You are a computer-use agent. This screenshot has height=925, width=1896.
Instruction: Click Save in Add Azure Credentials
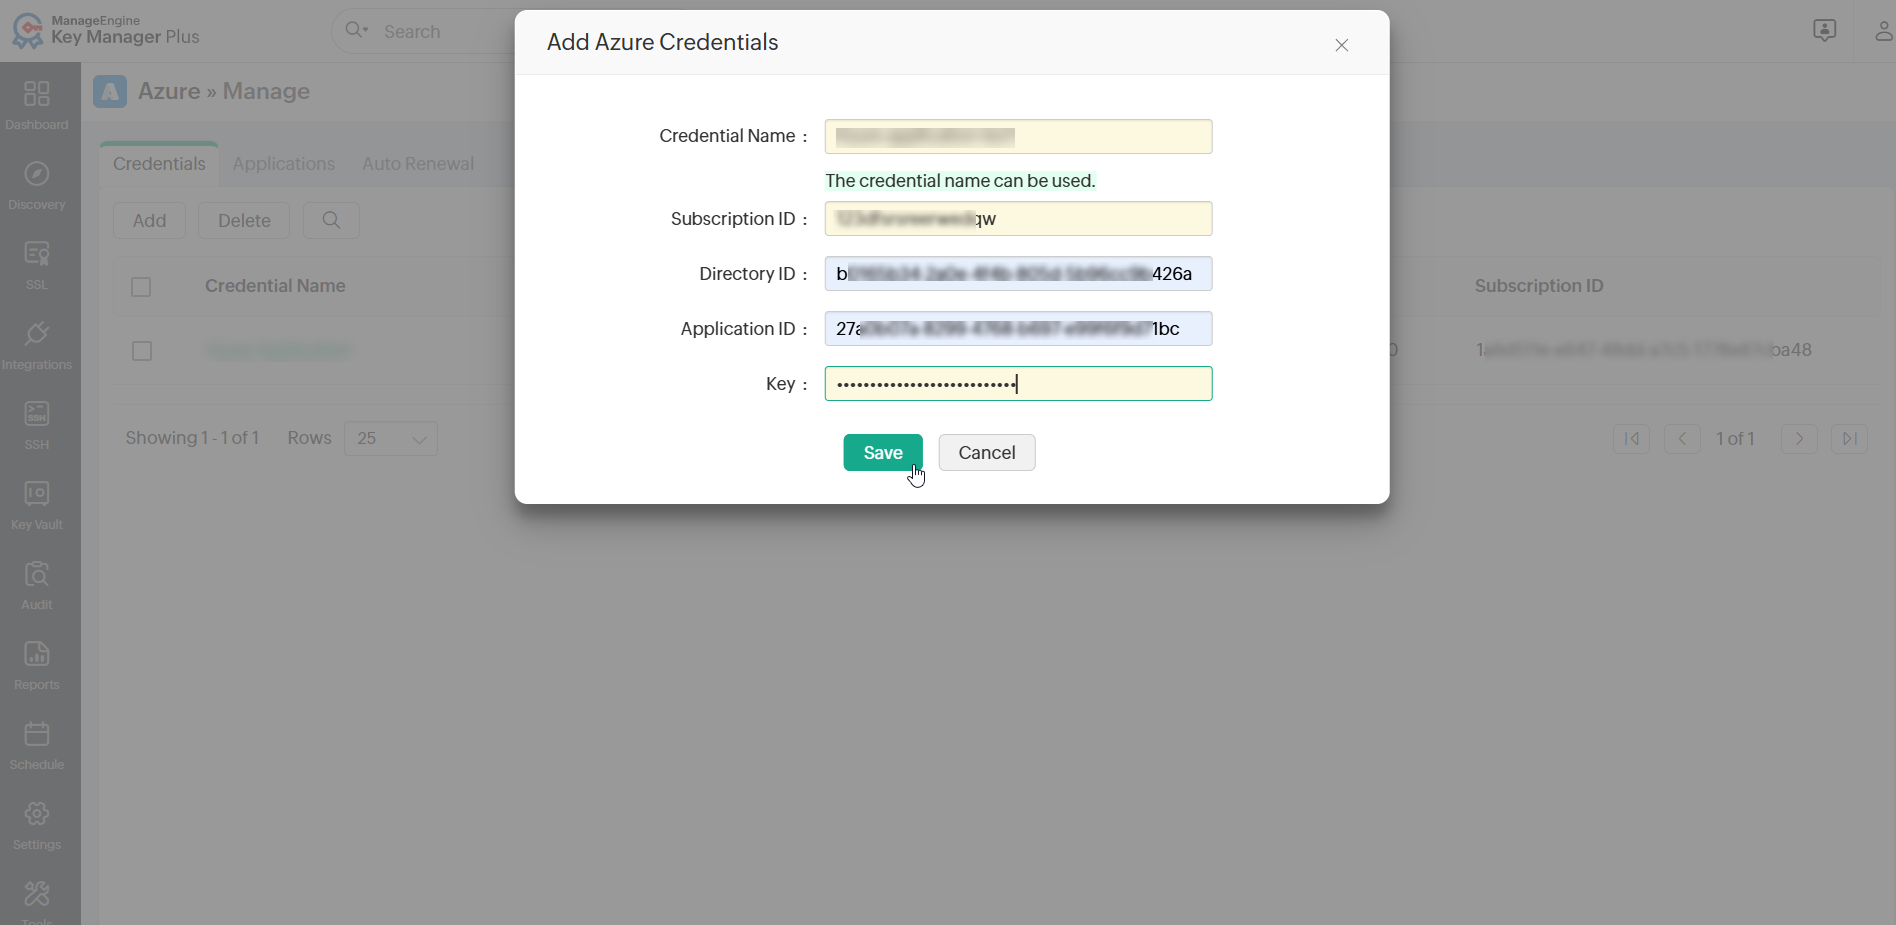click(x=882, y=453)
